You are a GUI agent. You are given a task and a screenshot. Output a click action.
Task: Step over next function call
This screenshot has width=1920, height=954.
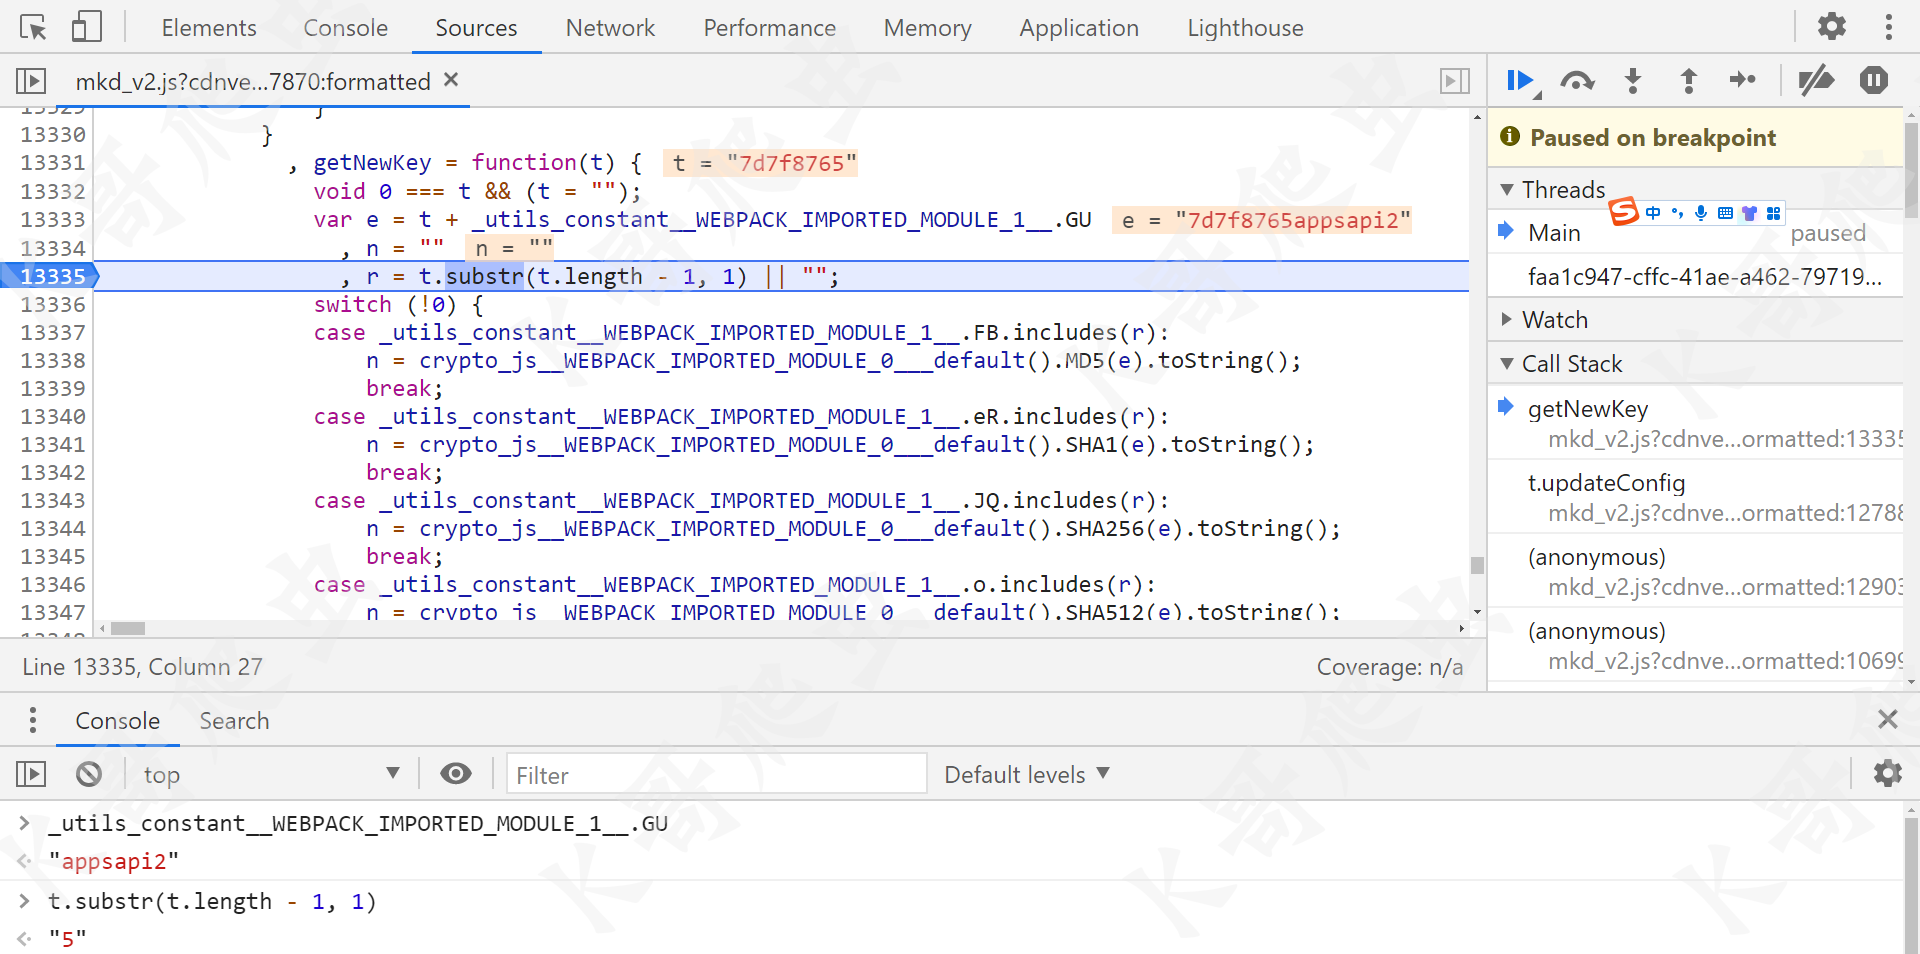point(1577,81)
